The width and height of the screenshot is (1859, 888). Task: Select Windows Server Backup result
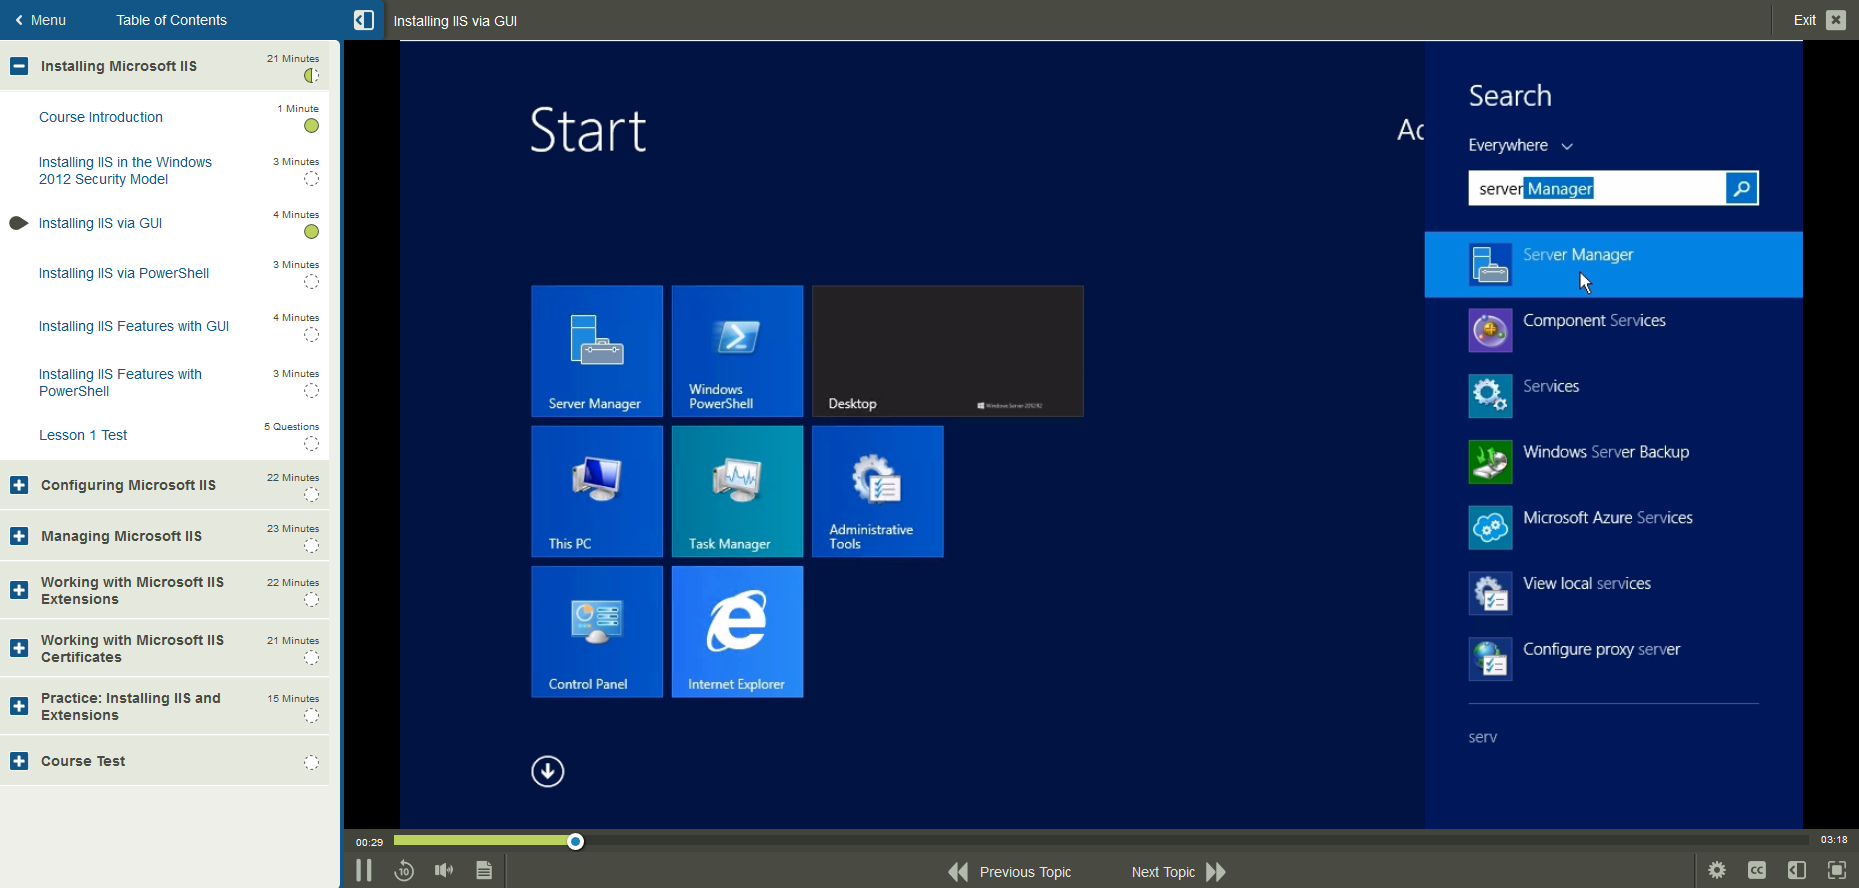click(x=1613, y=462)
